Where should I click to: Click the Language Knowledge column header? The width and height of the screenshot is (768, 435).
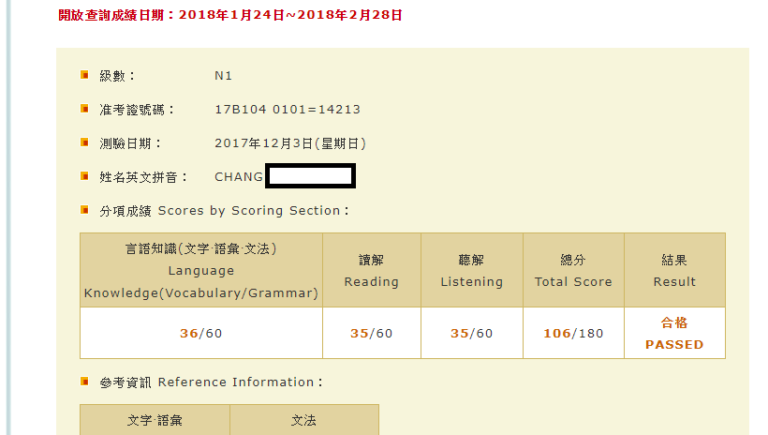(x=201, y=270)
